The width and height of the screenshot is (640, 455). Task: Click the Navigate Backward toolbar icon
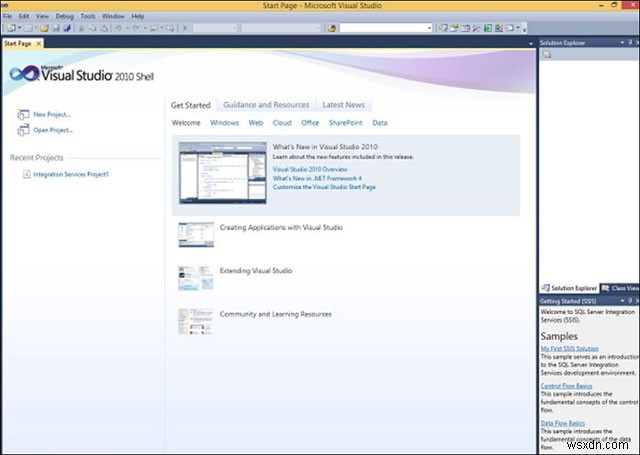[154, 28]
